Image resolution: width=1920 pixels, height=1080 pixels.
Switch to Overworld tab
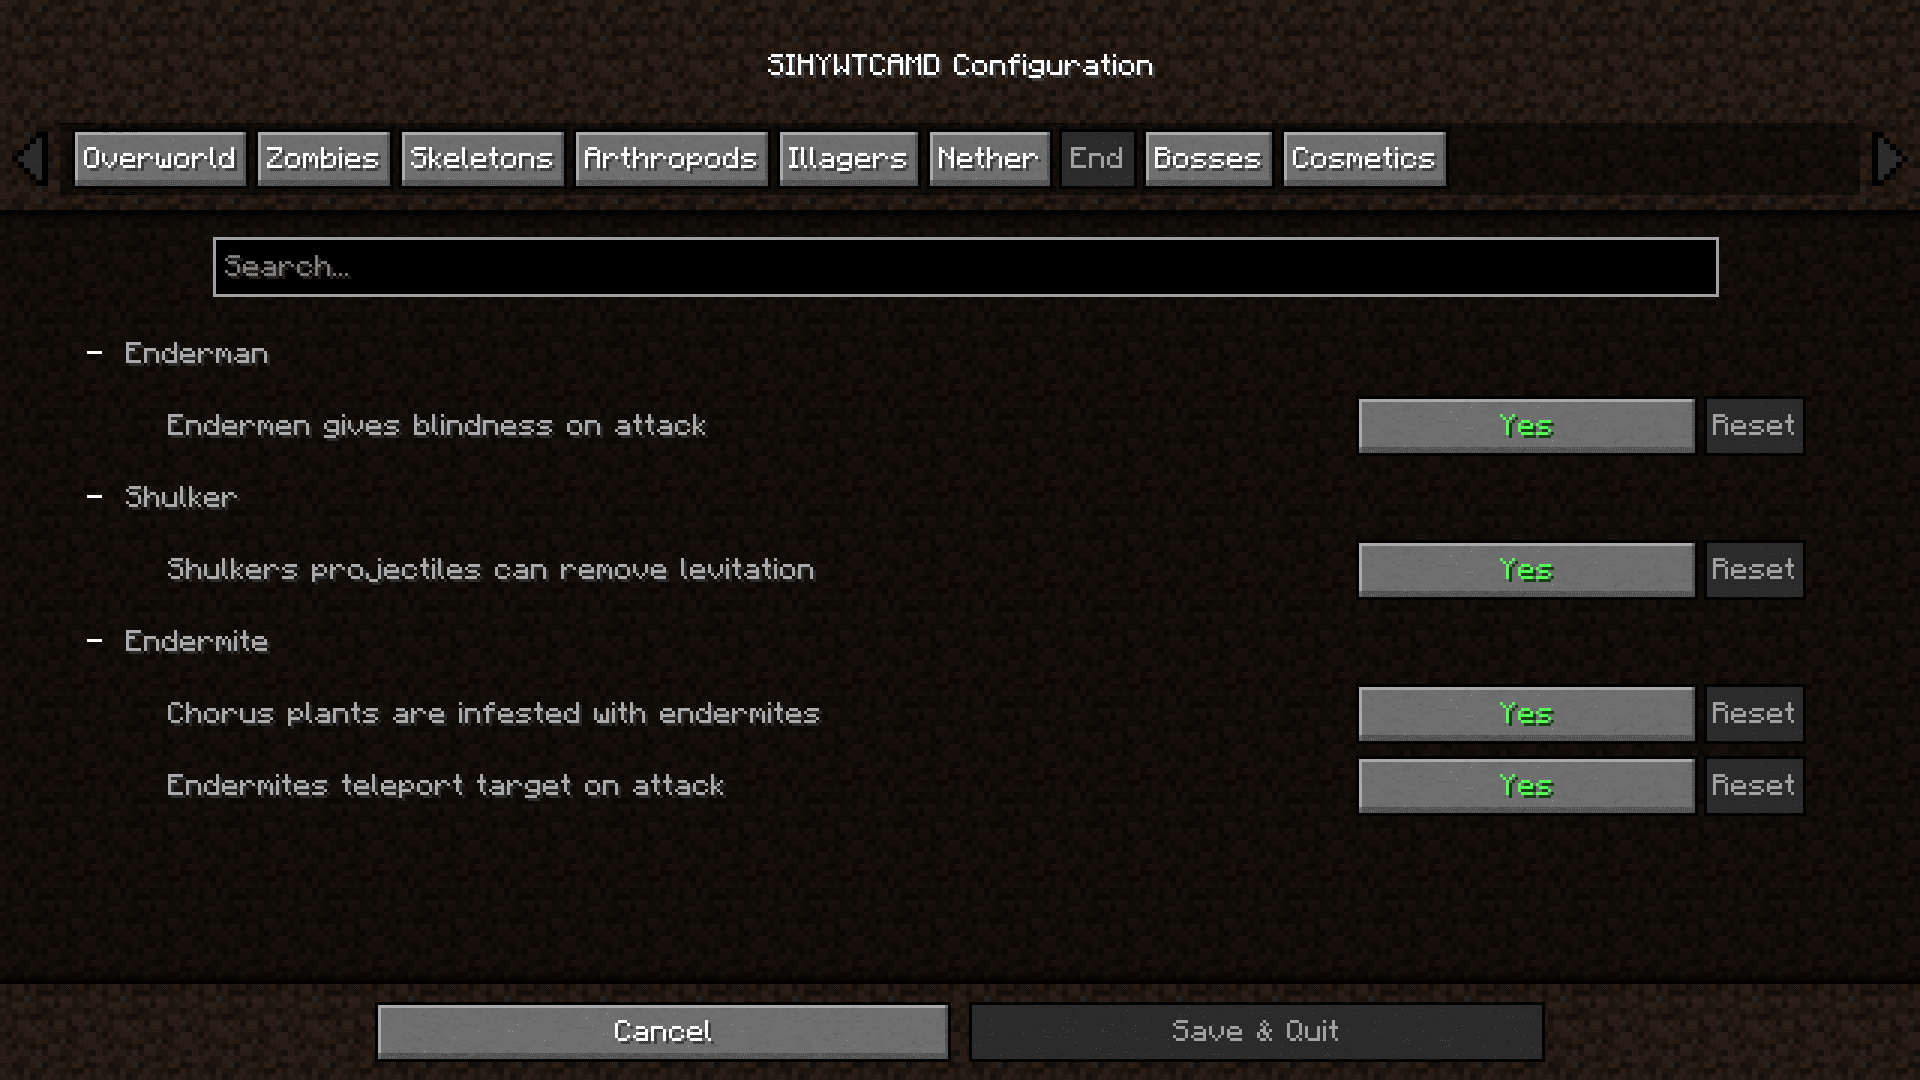[x=158, y=158]
